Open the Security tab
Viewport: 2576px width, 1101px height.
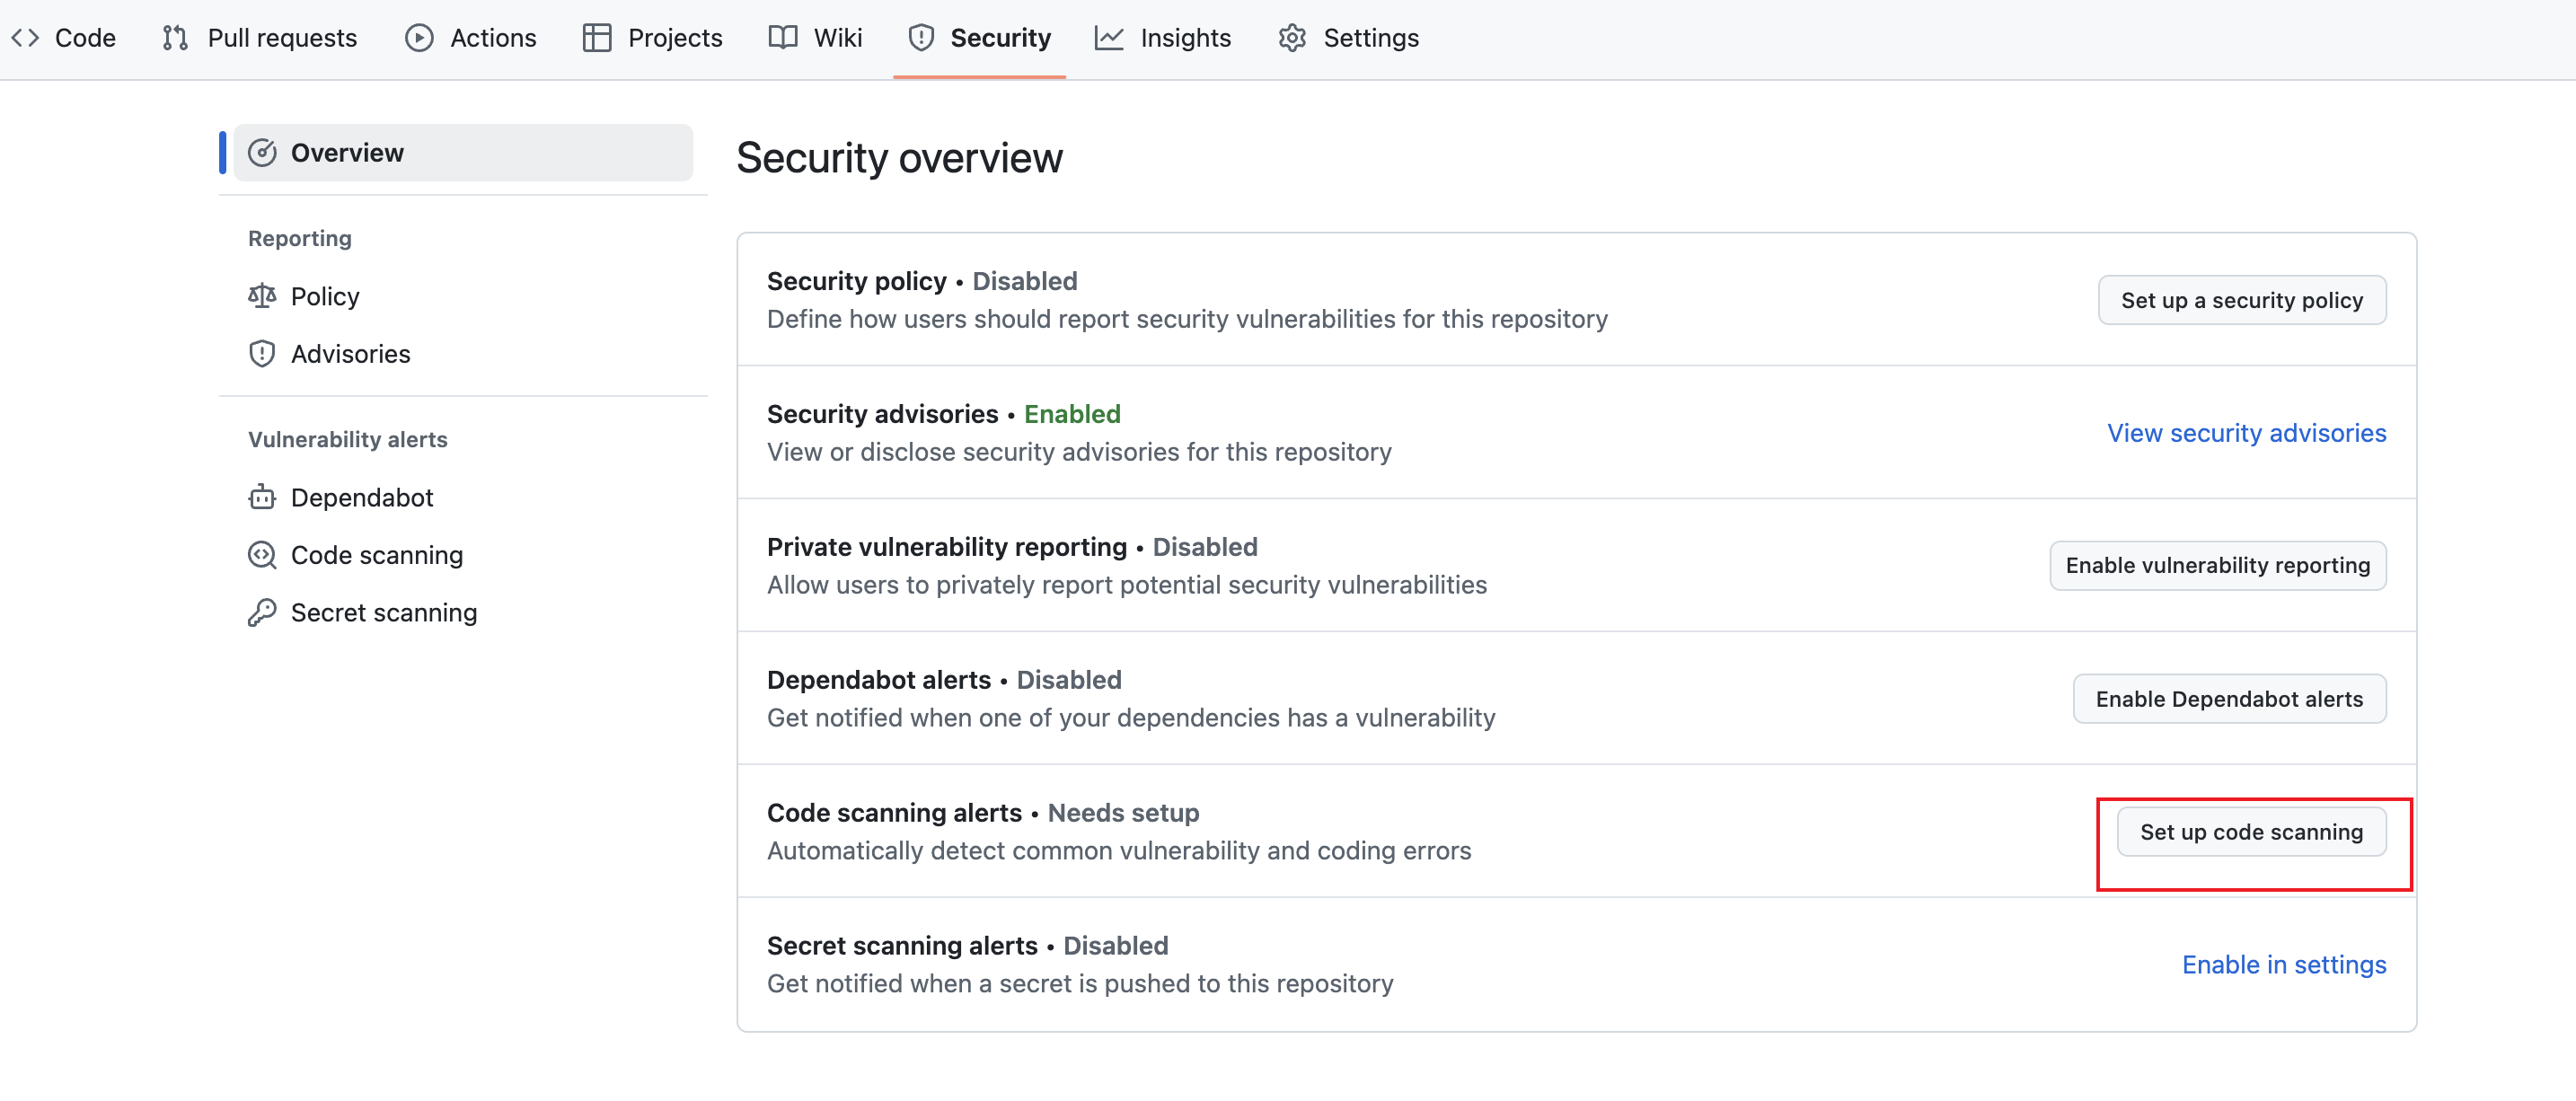pos(980,38)
